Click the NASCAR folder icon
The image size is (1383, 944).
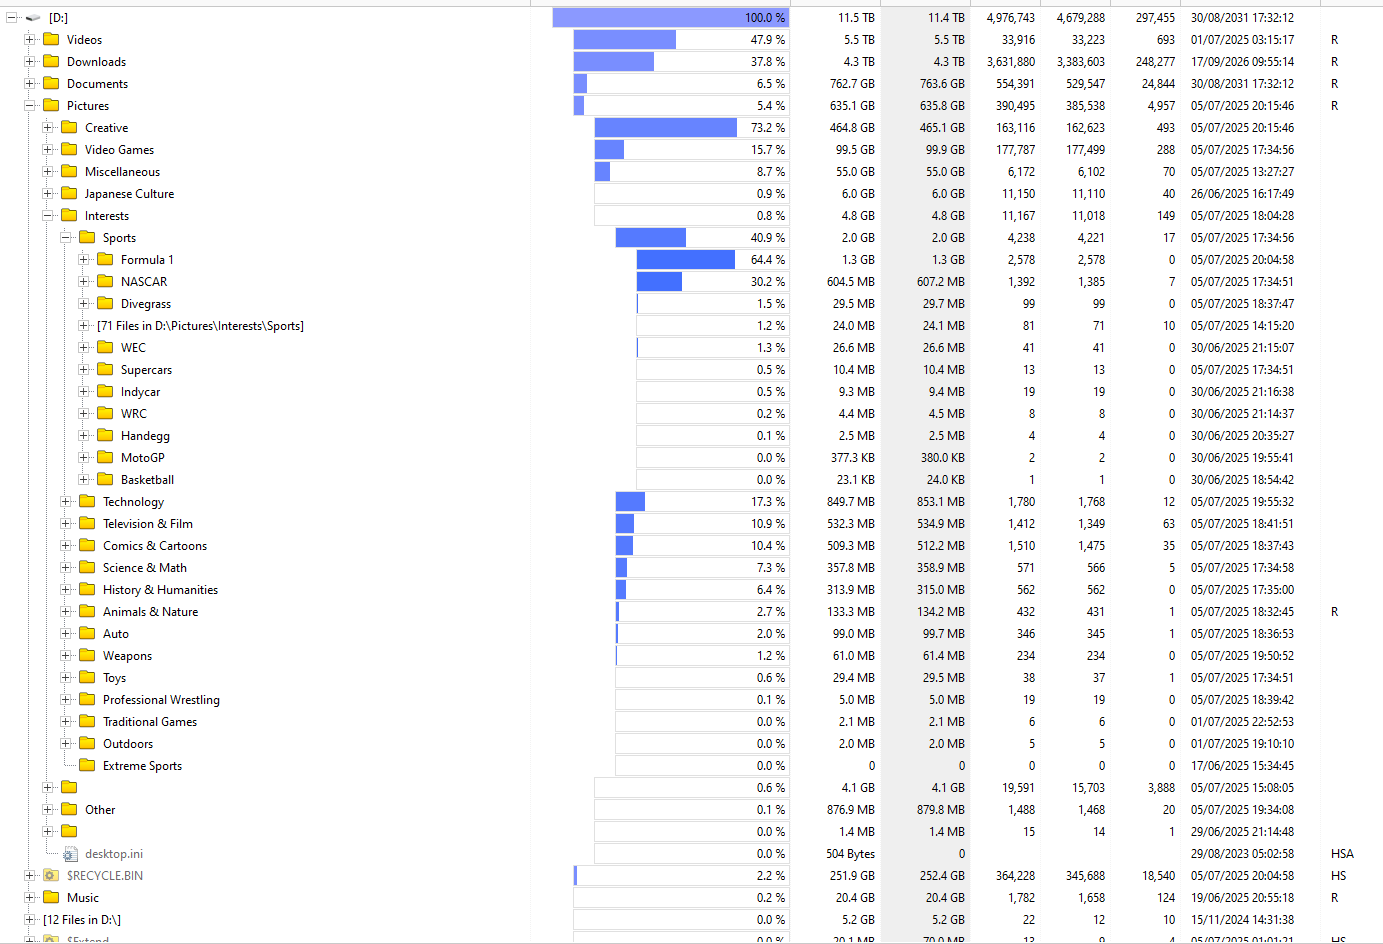tap(105, 282)
